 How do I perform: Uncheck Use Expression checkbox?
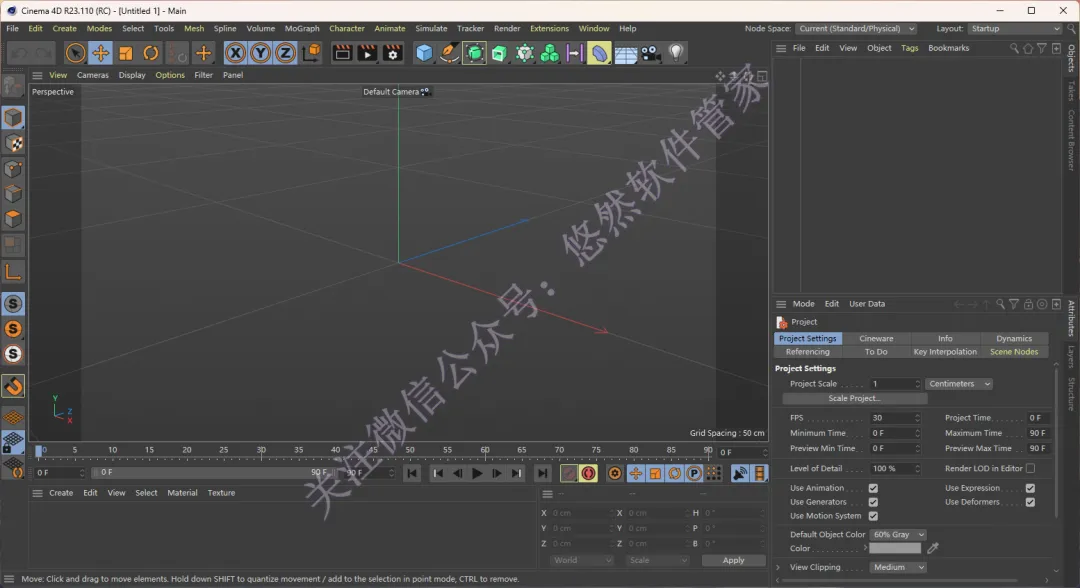(1030, 488)
